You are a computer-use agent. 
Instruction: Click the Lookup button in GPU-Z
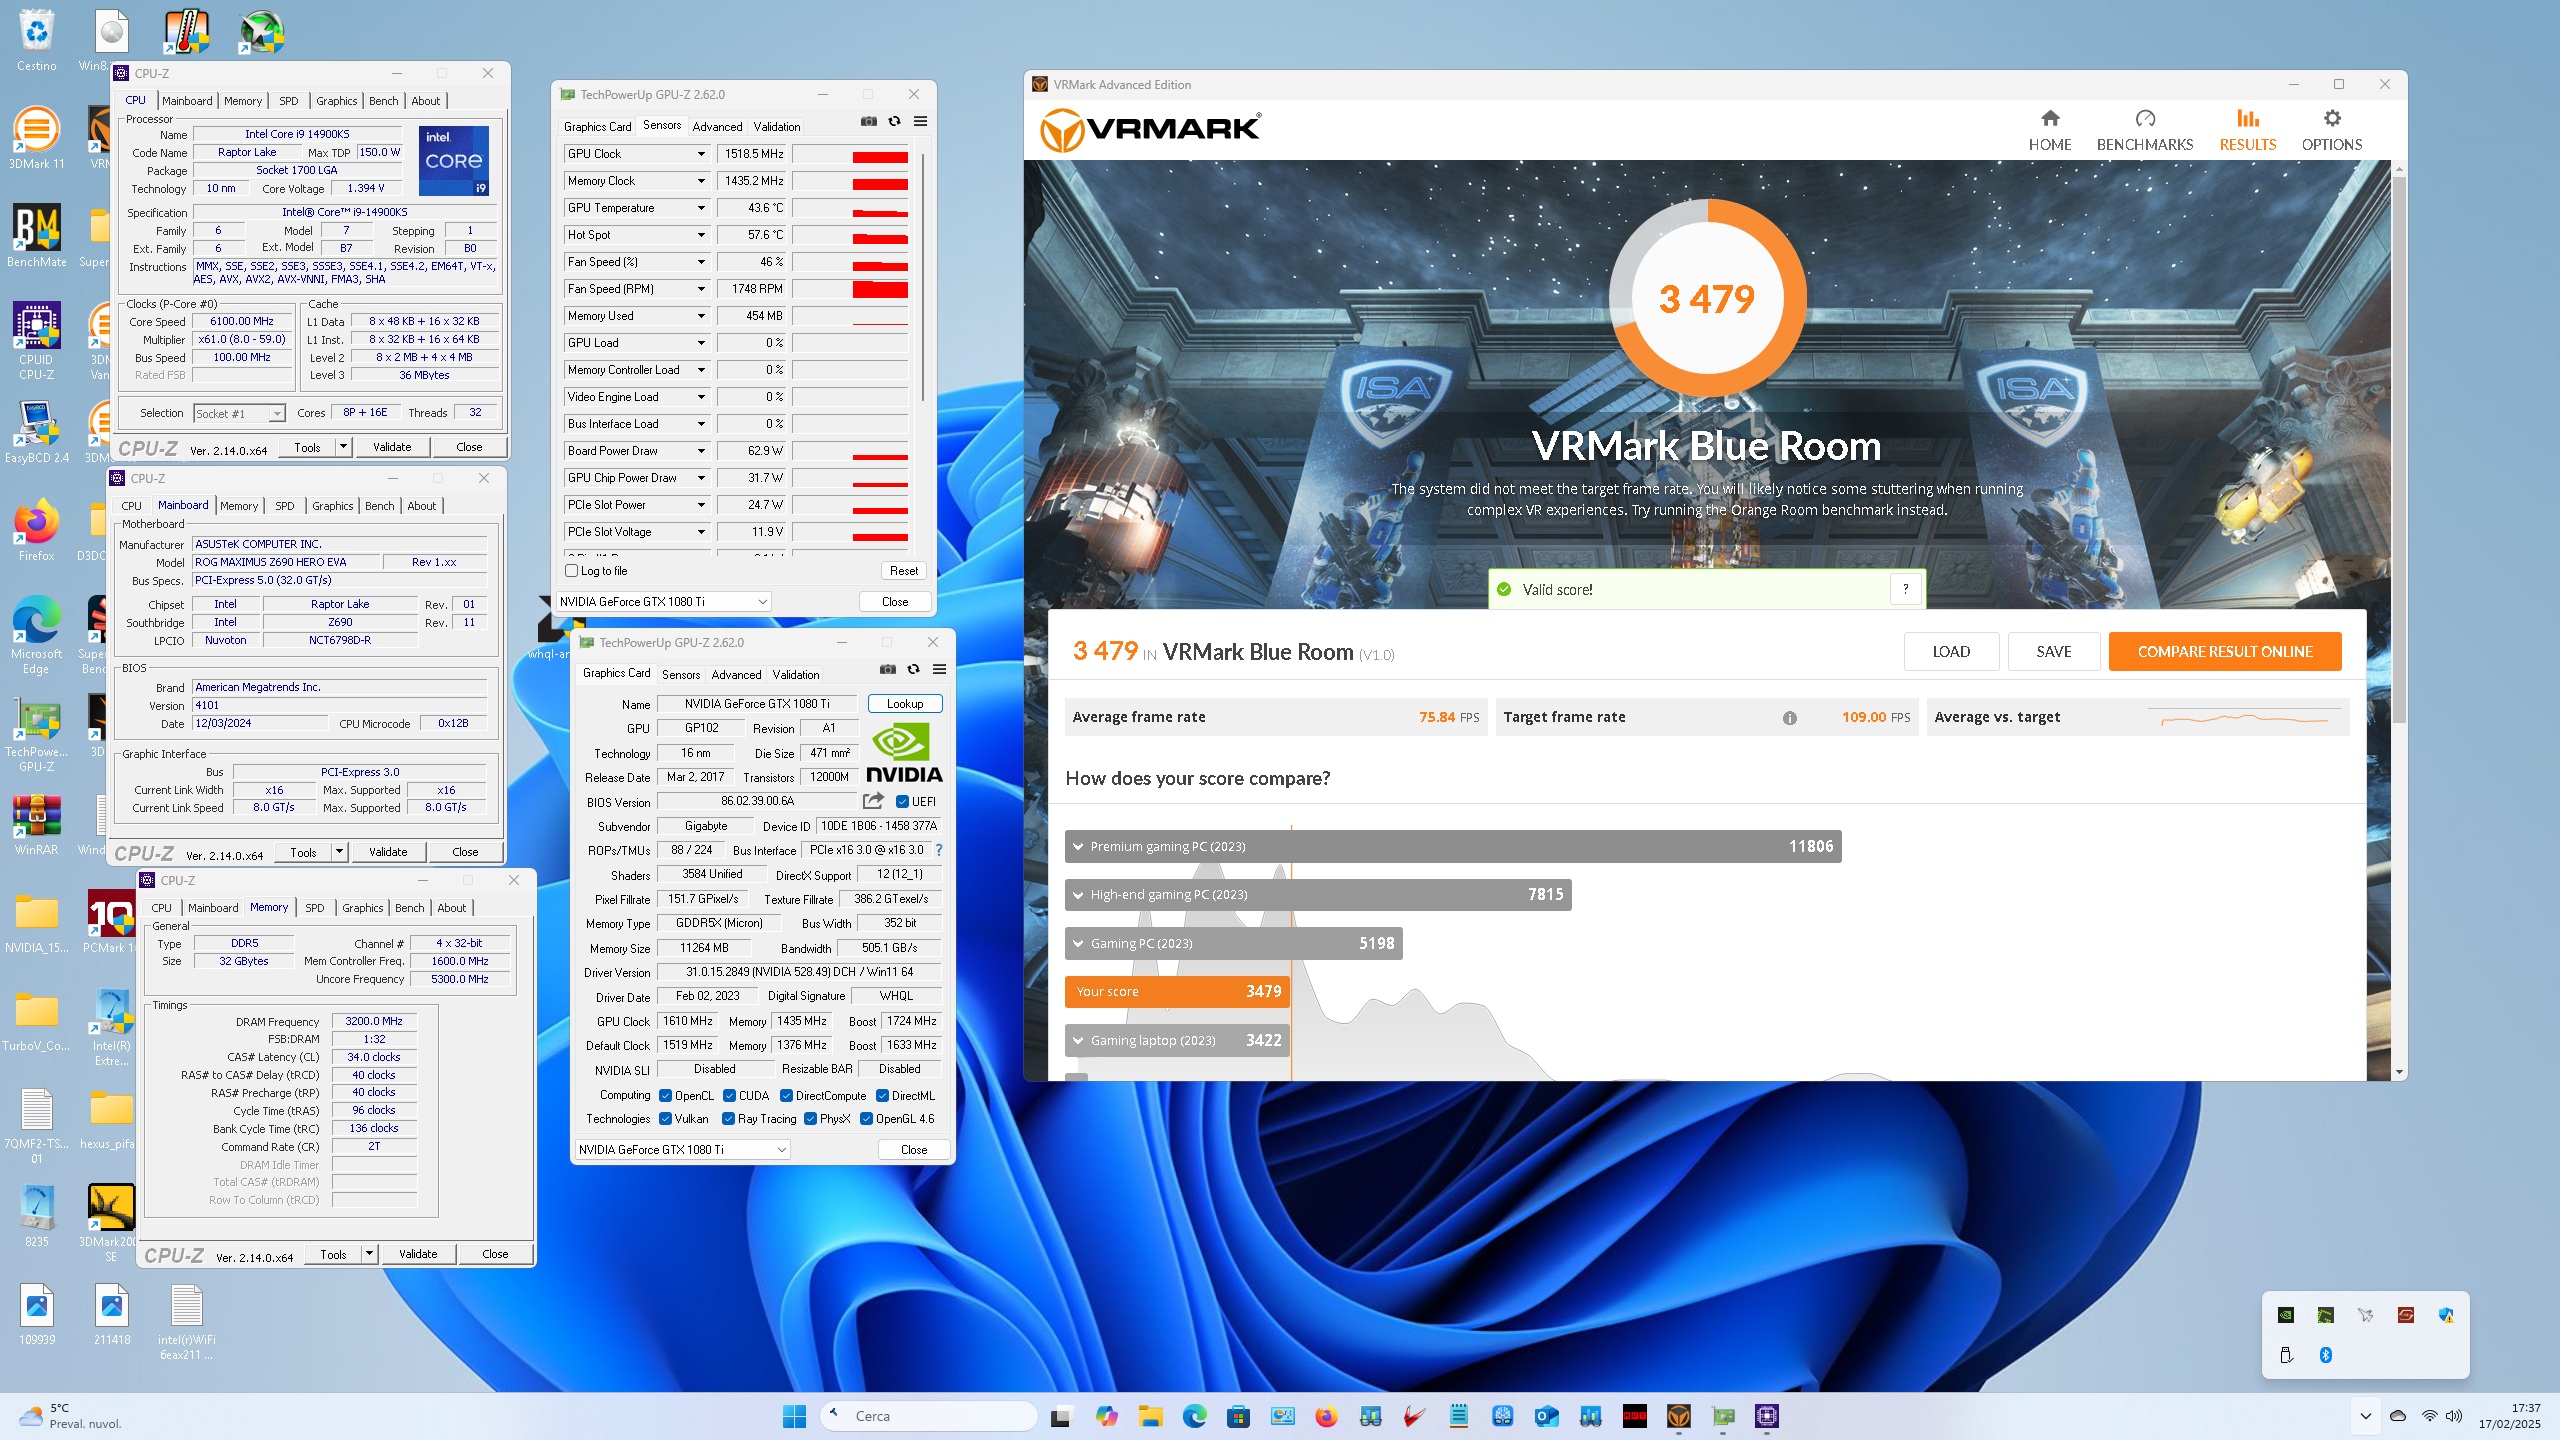coord(905,704)
